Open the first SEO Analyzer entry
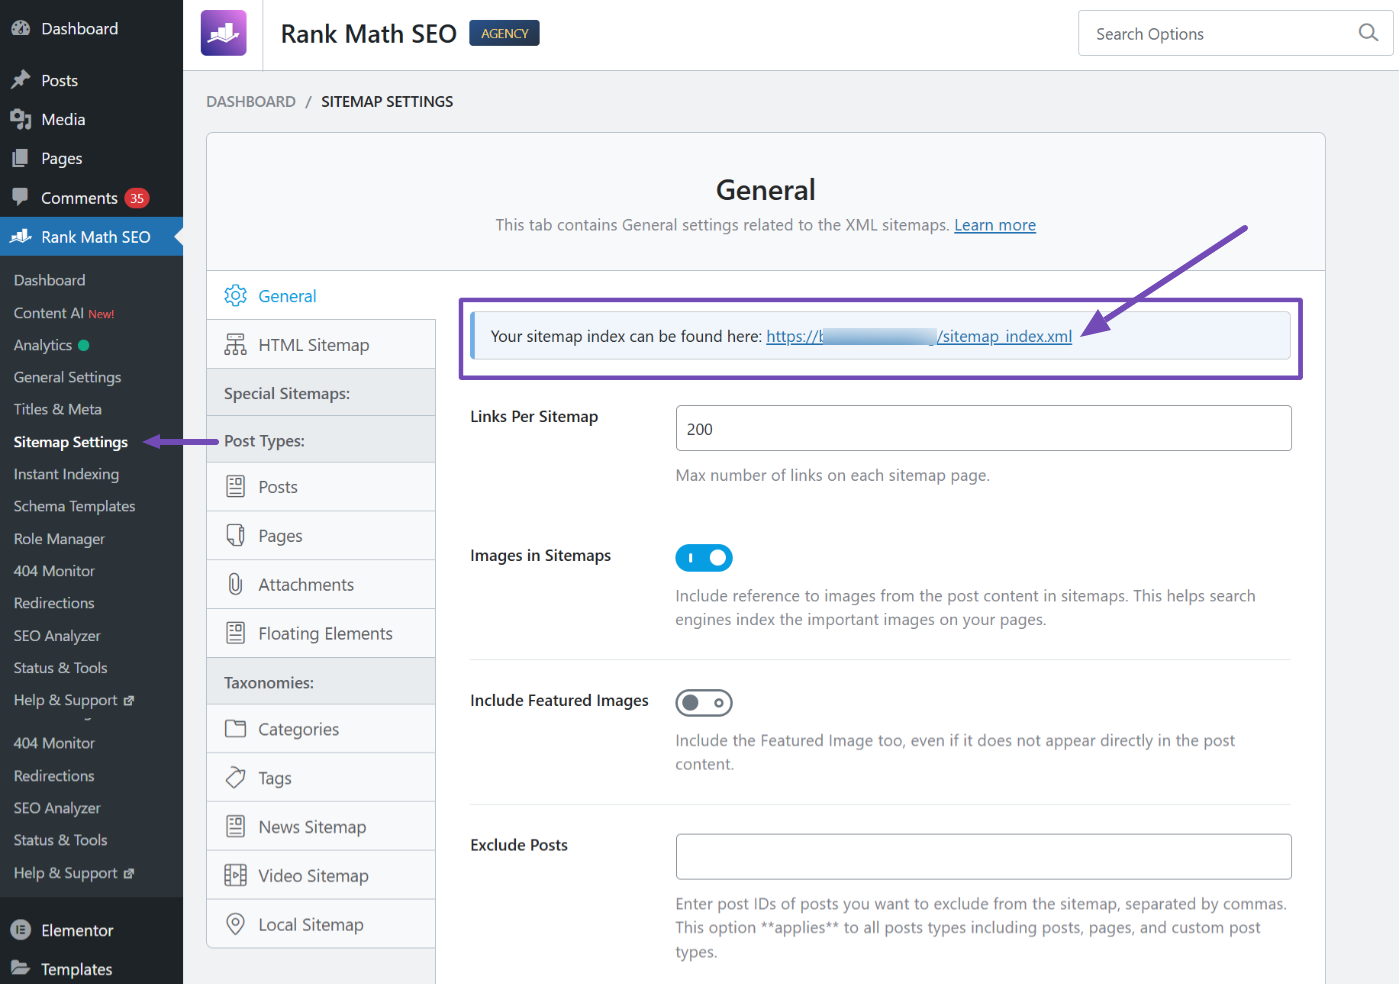Viewport: 1399px width, 984px height. point(57,636)
